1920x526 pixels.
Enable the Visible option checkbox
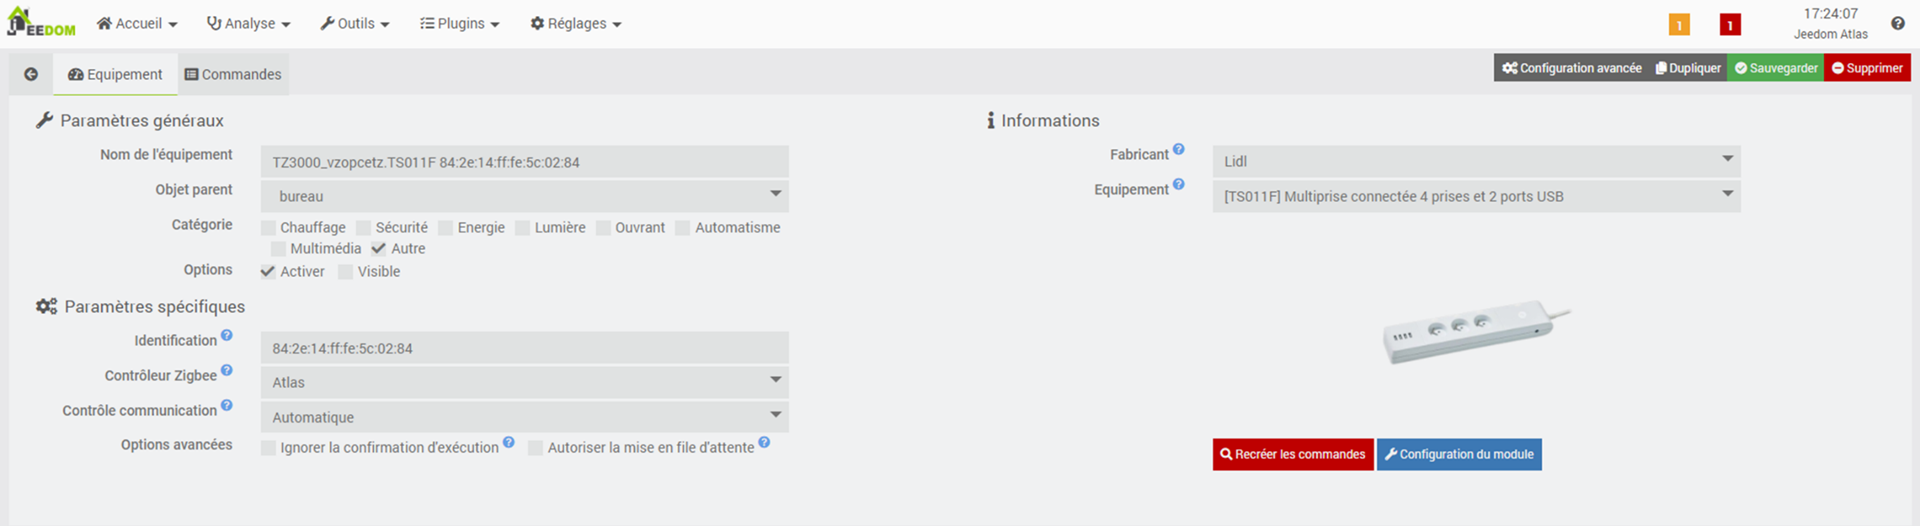coord(346,272)
